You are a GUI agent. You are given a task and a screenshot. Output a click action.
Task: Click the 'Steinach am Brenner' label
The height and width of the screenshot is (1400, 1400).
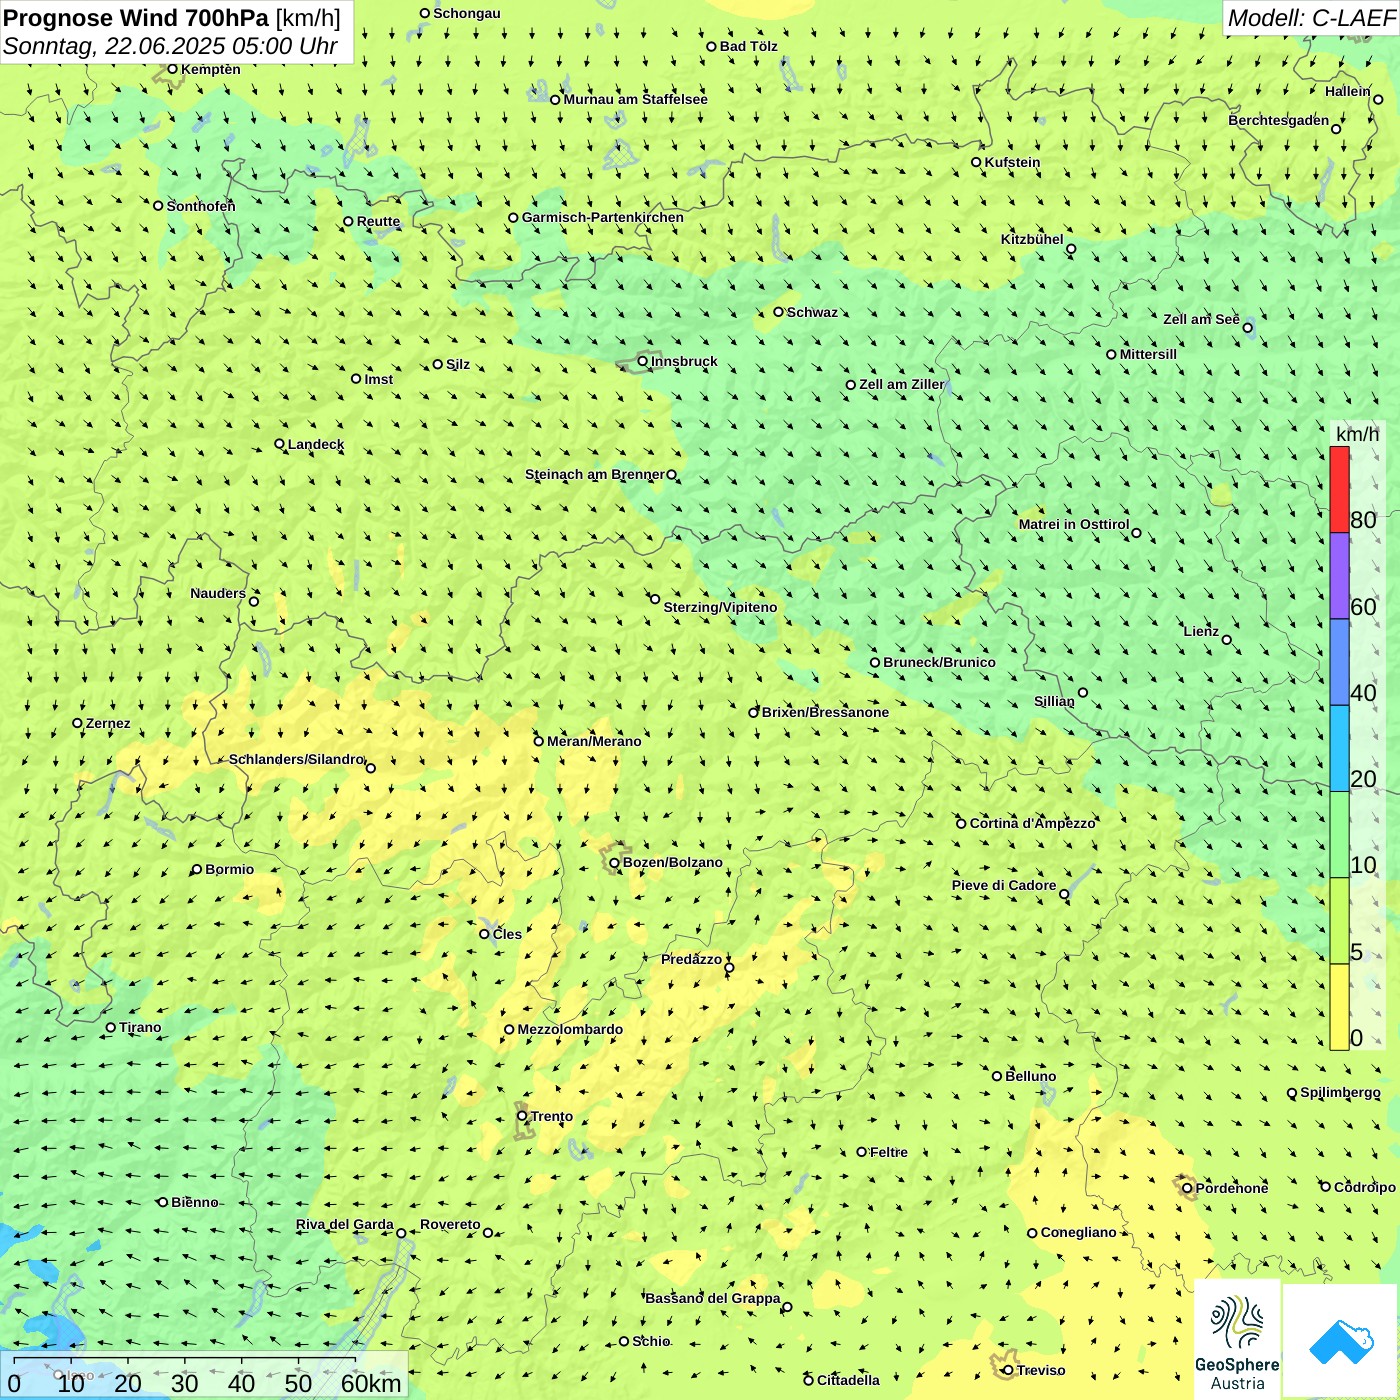[x=595, y=474]
